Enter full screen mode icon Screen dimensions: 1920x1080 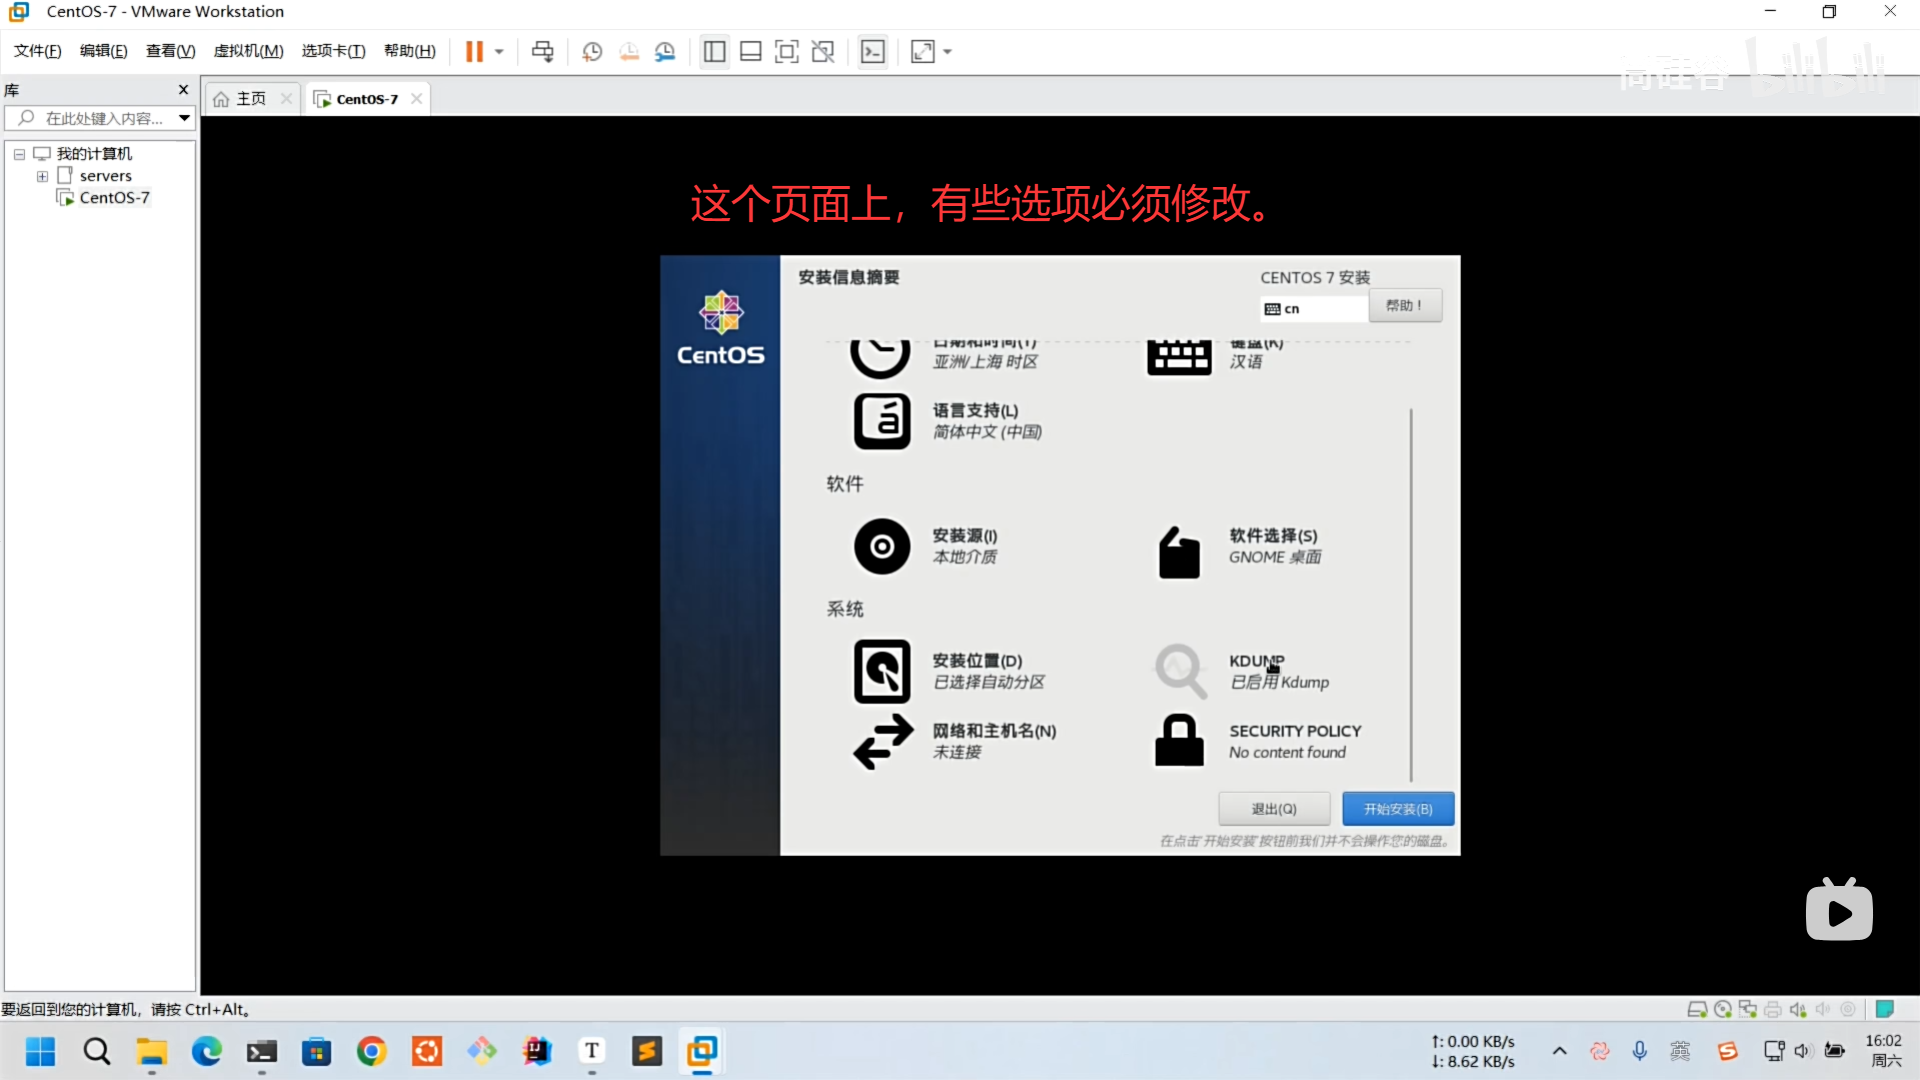pyautogui.click(x=787, y=52)
